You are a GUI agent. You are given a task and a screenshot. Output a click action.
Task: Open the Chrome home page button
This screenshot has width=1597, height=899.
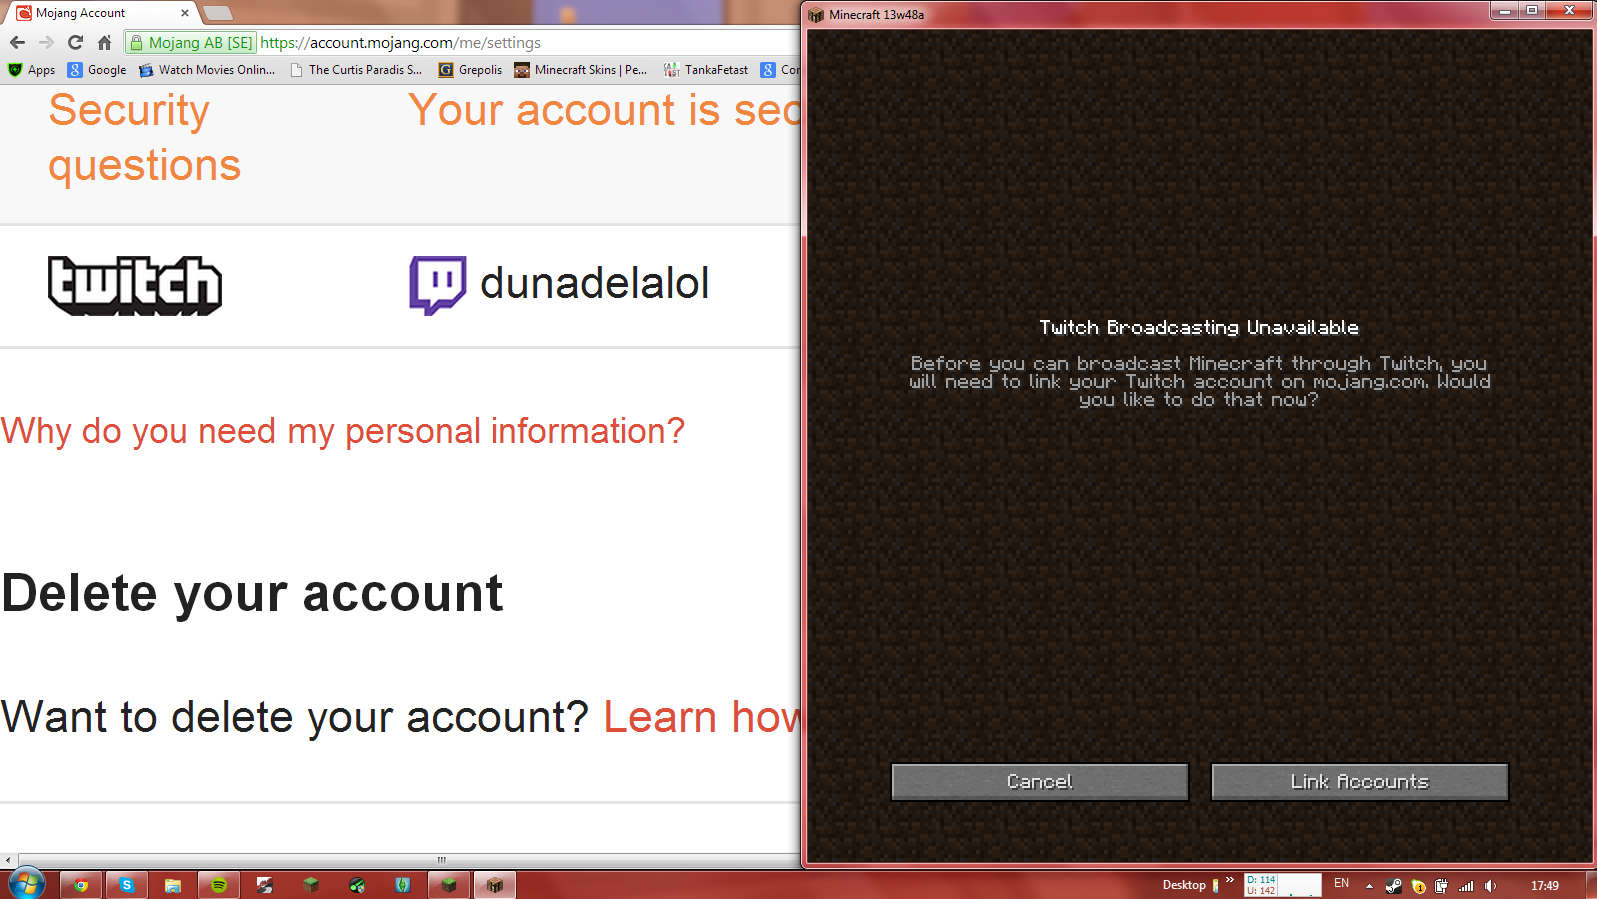coord(104,42)
